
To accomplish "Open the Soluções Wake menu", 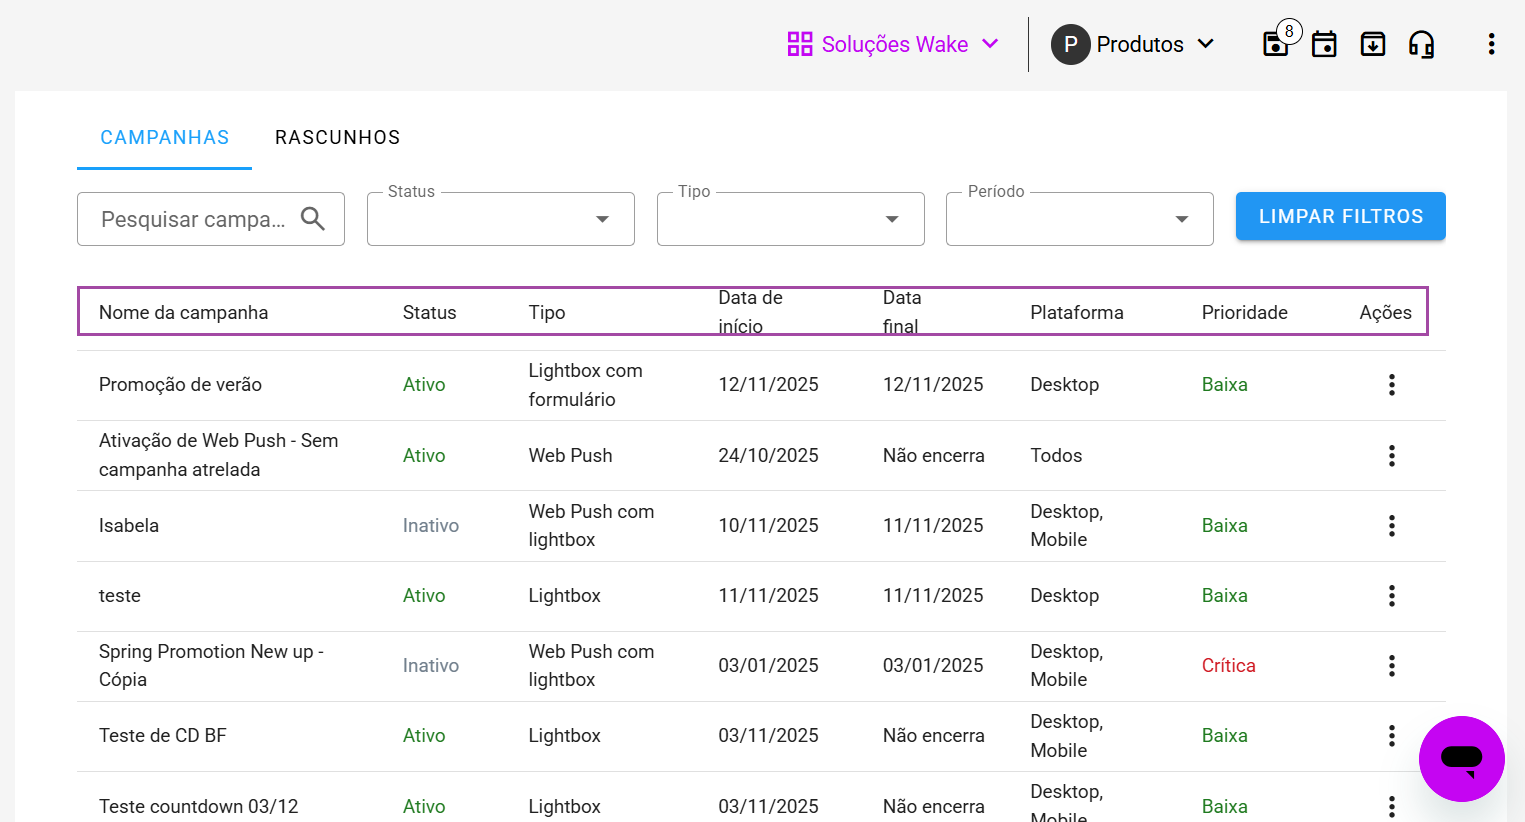I will click(x=893, y=44).
